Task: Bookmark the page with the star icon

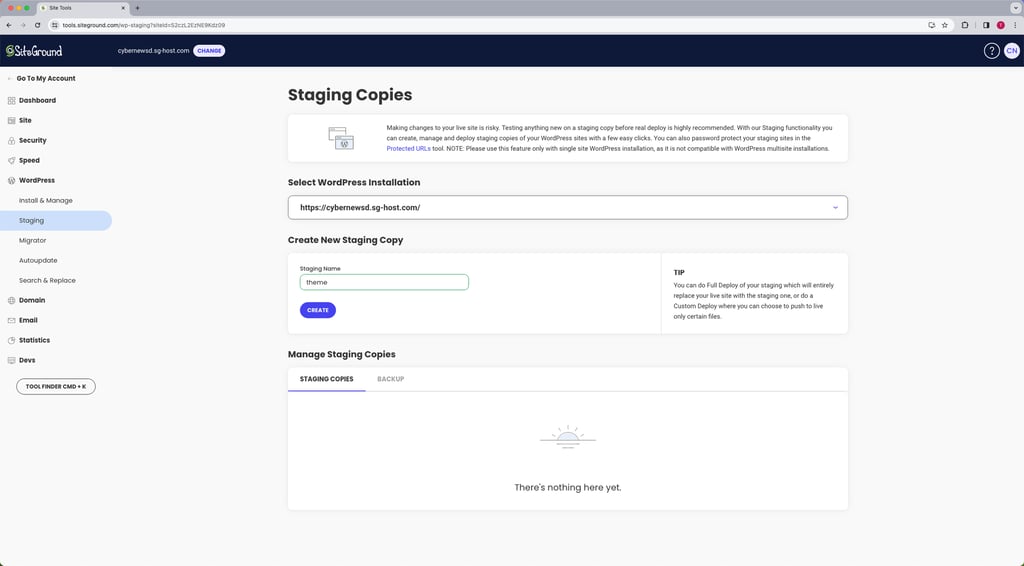Action: tap(944, 25)
